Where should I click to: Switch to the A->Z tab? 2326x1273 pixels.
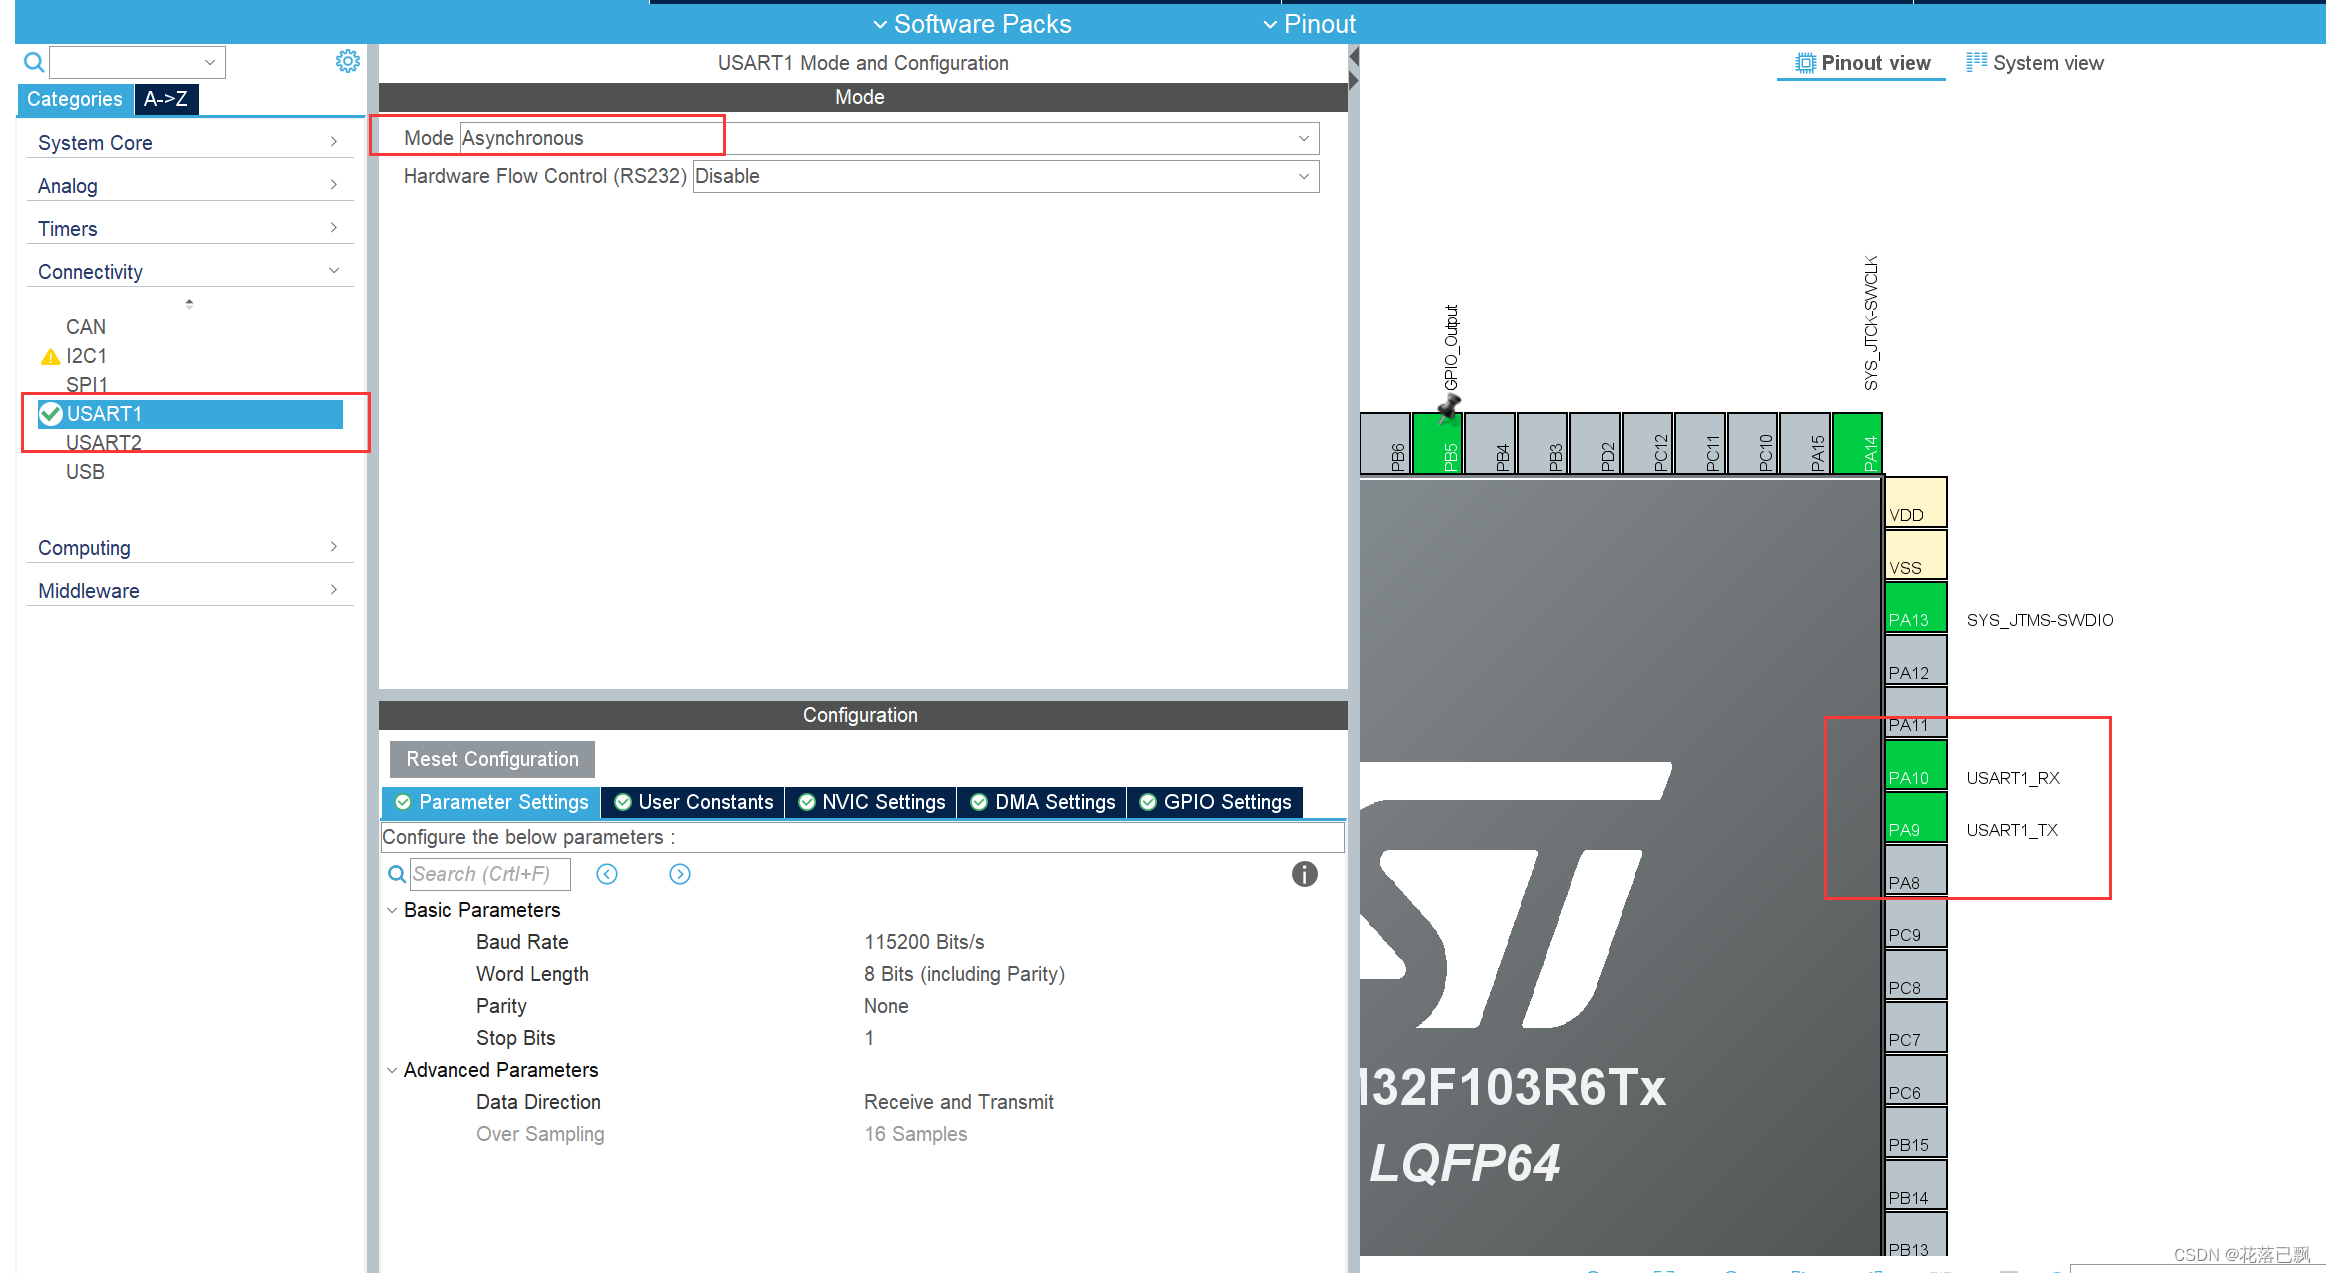(x=166, y=99)
